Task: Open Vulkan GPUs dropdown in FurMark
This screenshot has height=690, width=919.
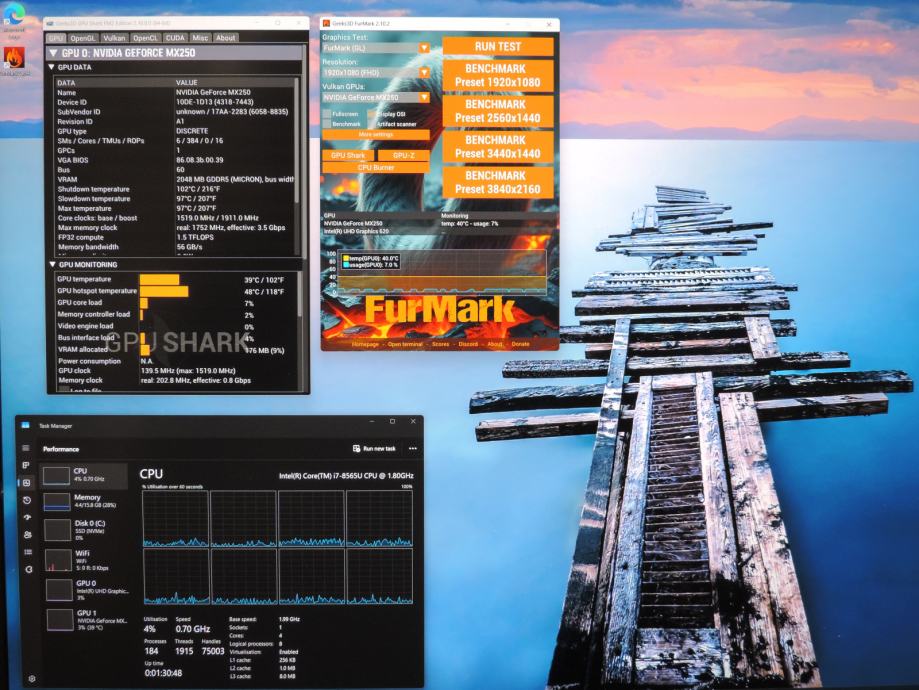Action: (x=376, y=97)
